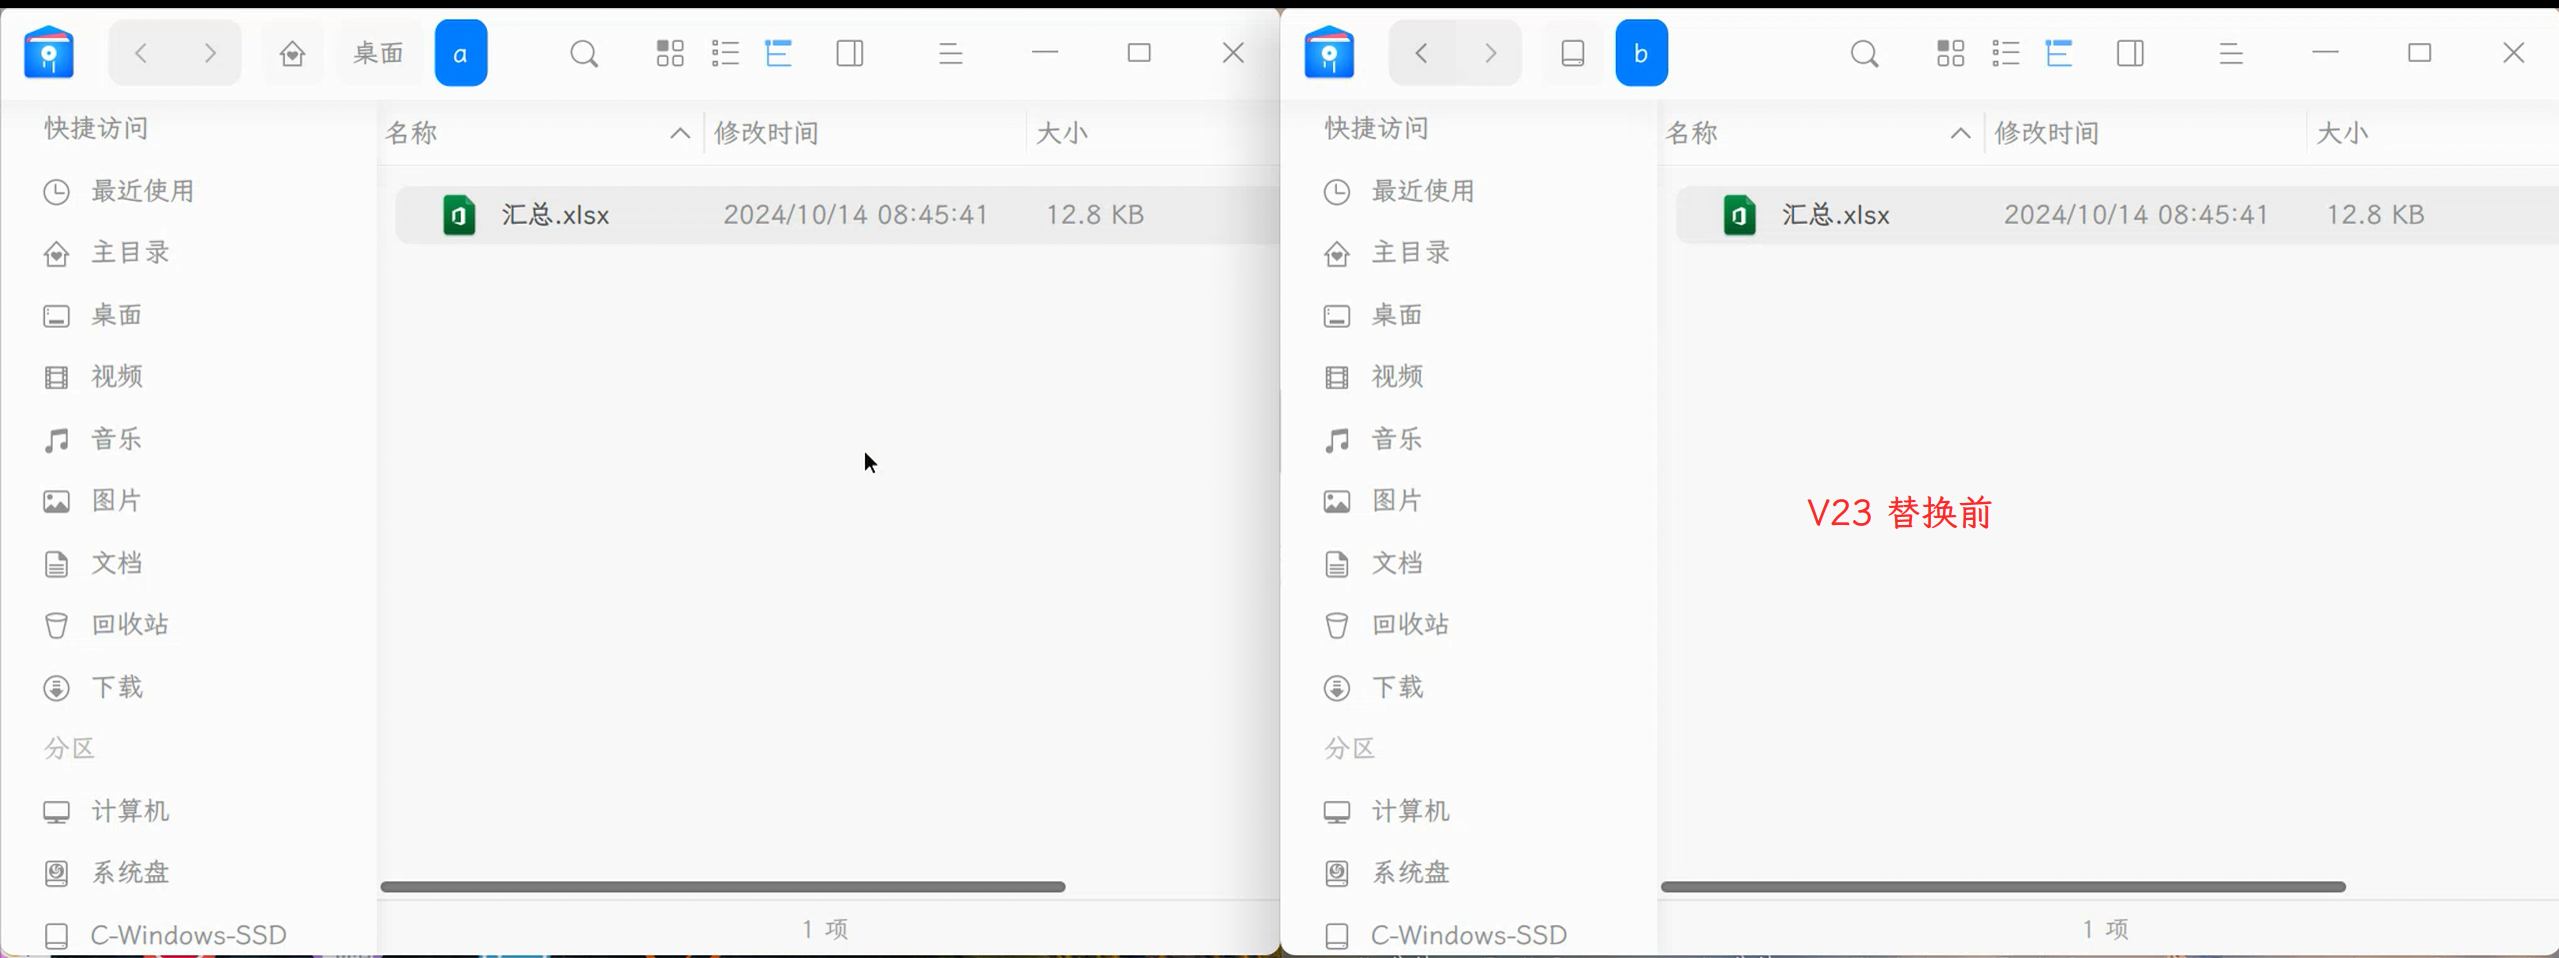Viewport: 2559px width, 958px height.
Task: Toggle detail side panel in left window
Action: coord(850,53)
